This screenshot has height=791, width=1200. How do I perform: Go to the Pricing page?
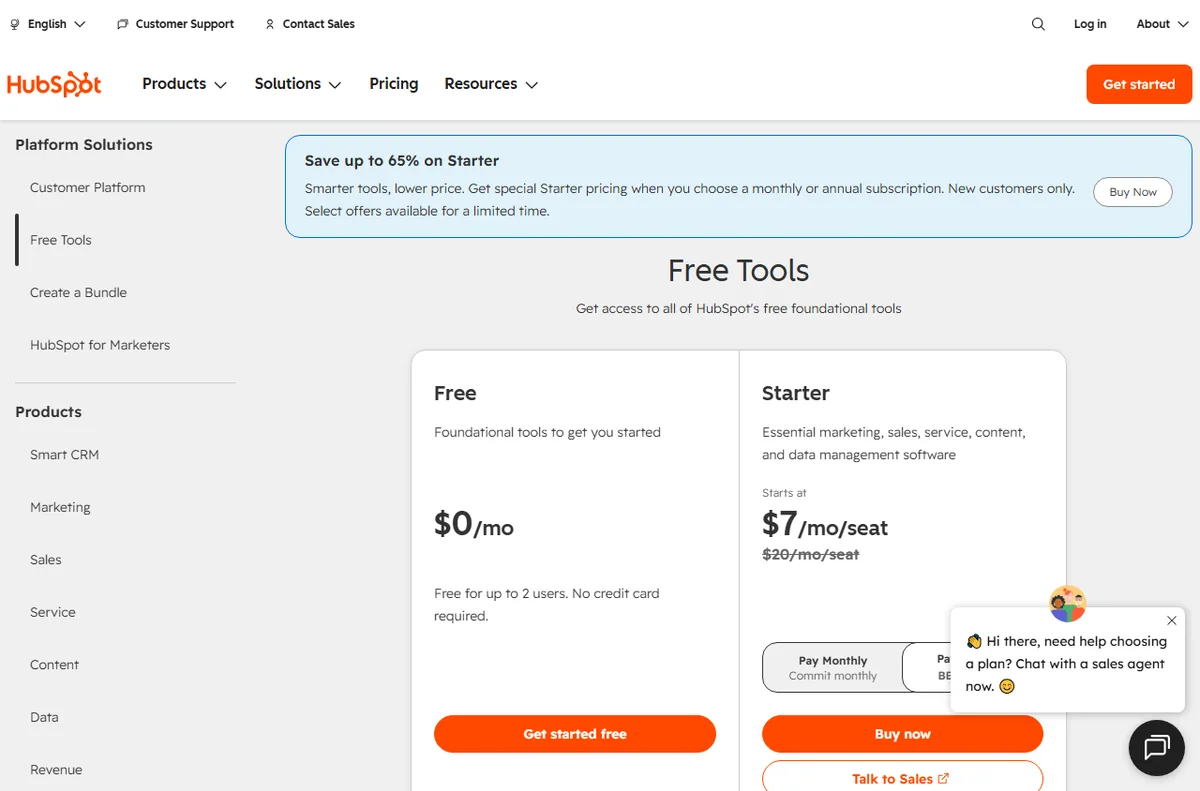click(394, 84)
